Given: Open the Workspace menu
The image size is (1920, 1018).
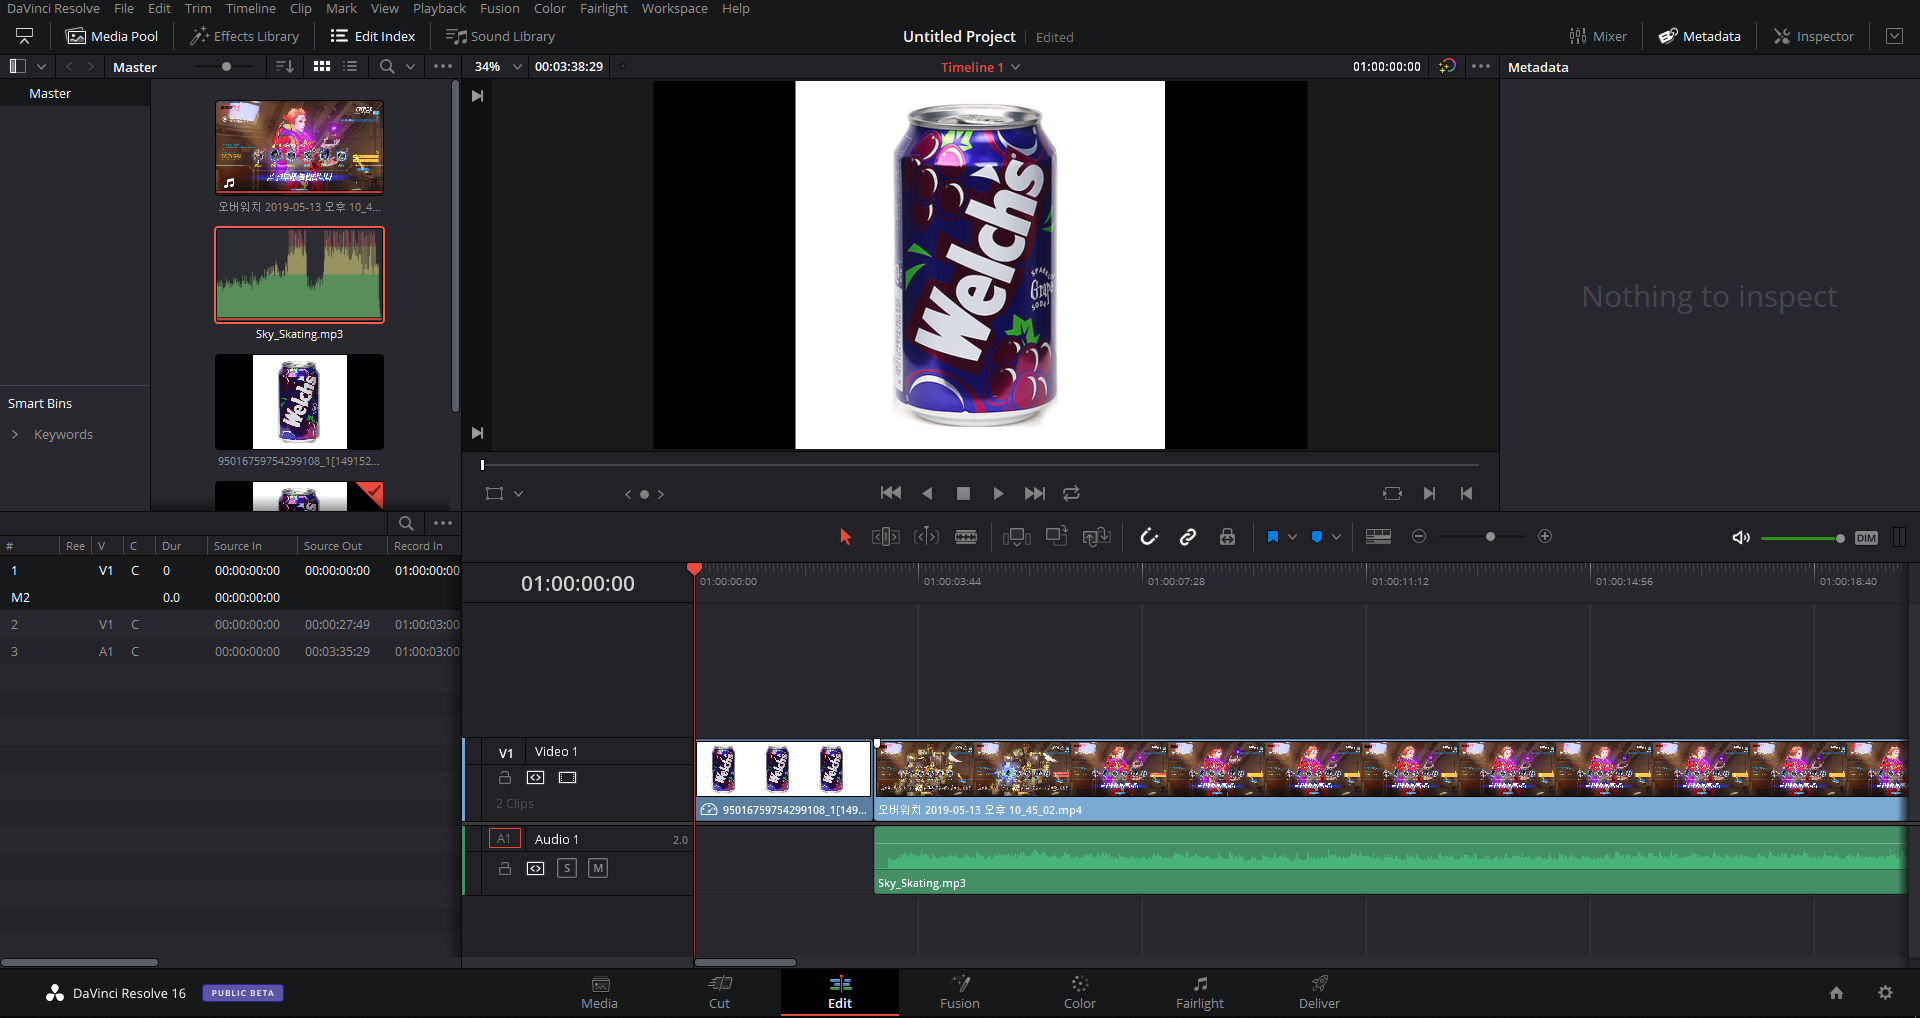Looking at the screenshot, I should 674,8.
